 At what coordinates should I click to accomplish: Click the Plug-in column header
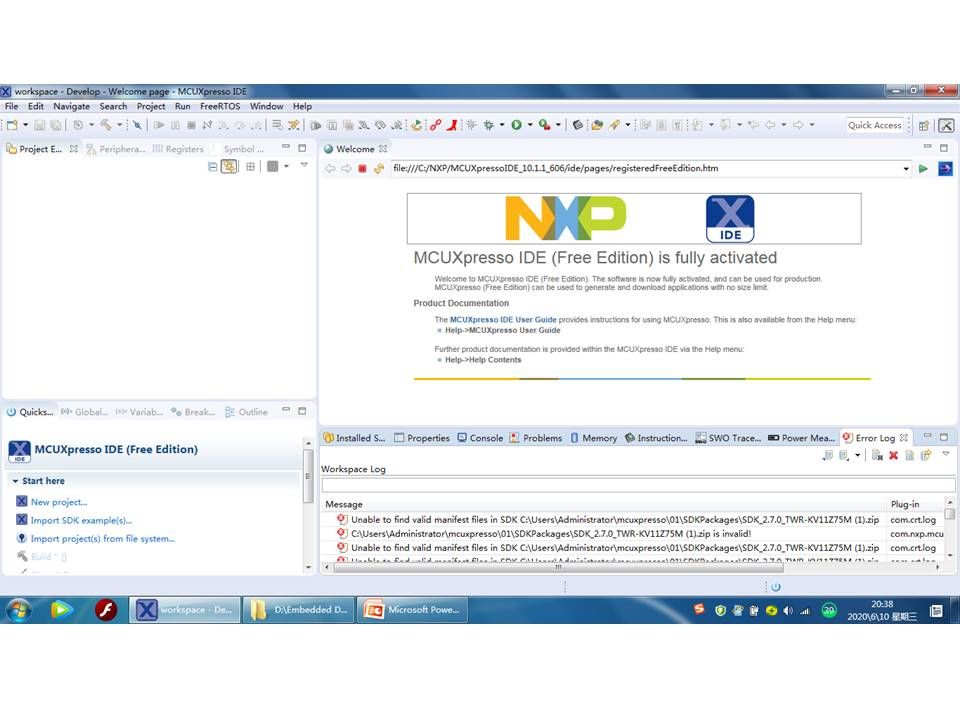[915, 504]
